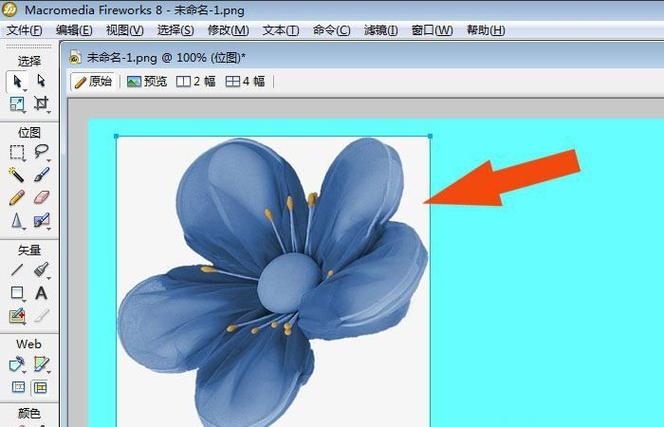Select the Text tool
Screen dimensions: 664x427
point(41,293)
